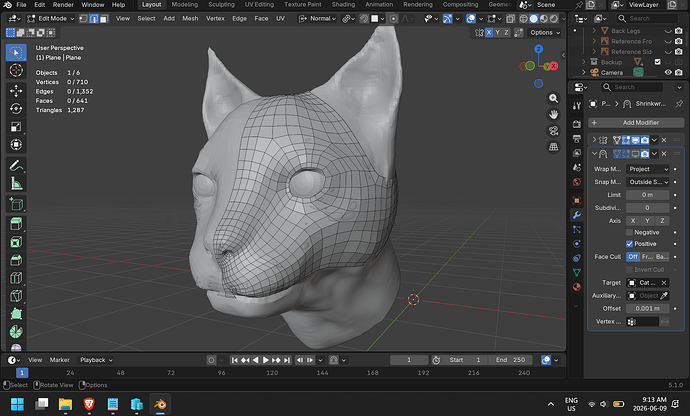Toggle camera view icon in viewport
The image size is (690, 416).
(554, 131)
